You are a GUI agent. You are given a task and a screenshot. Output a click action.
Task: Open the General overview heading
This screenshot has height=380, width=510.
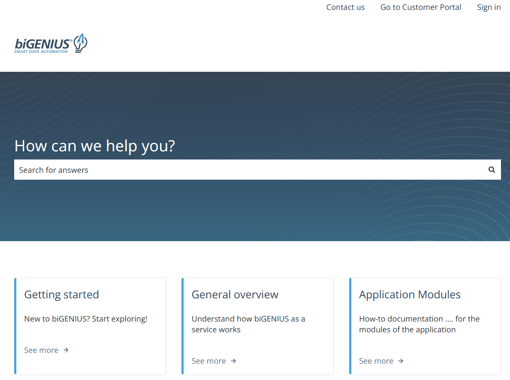tap(235, 294)
